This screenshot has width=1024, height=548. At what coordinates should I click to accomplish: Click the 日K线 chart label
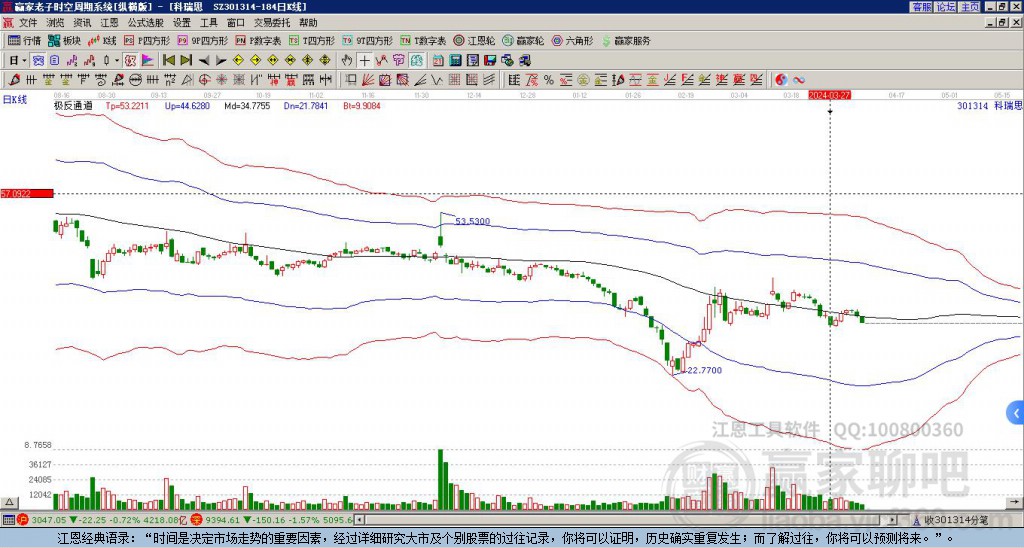tap(14, 99)
